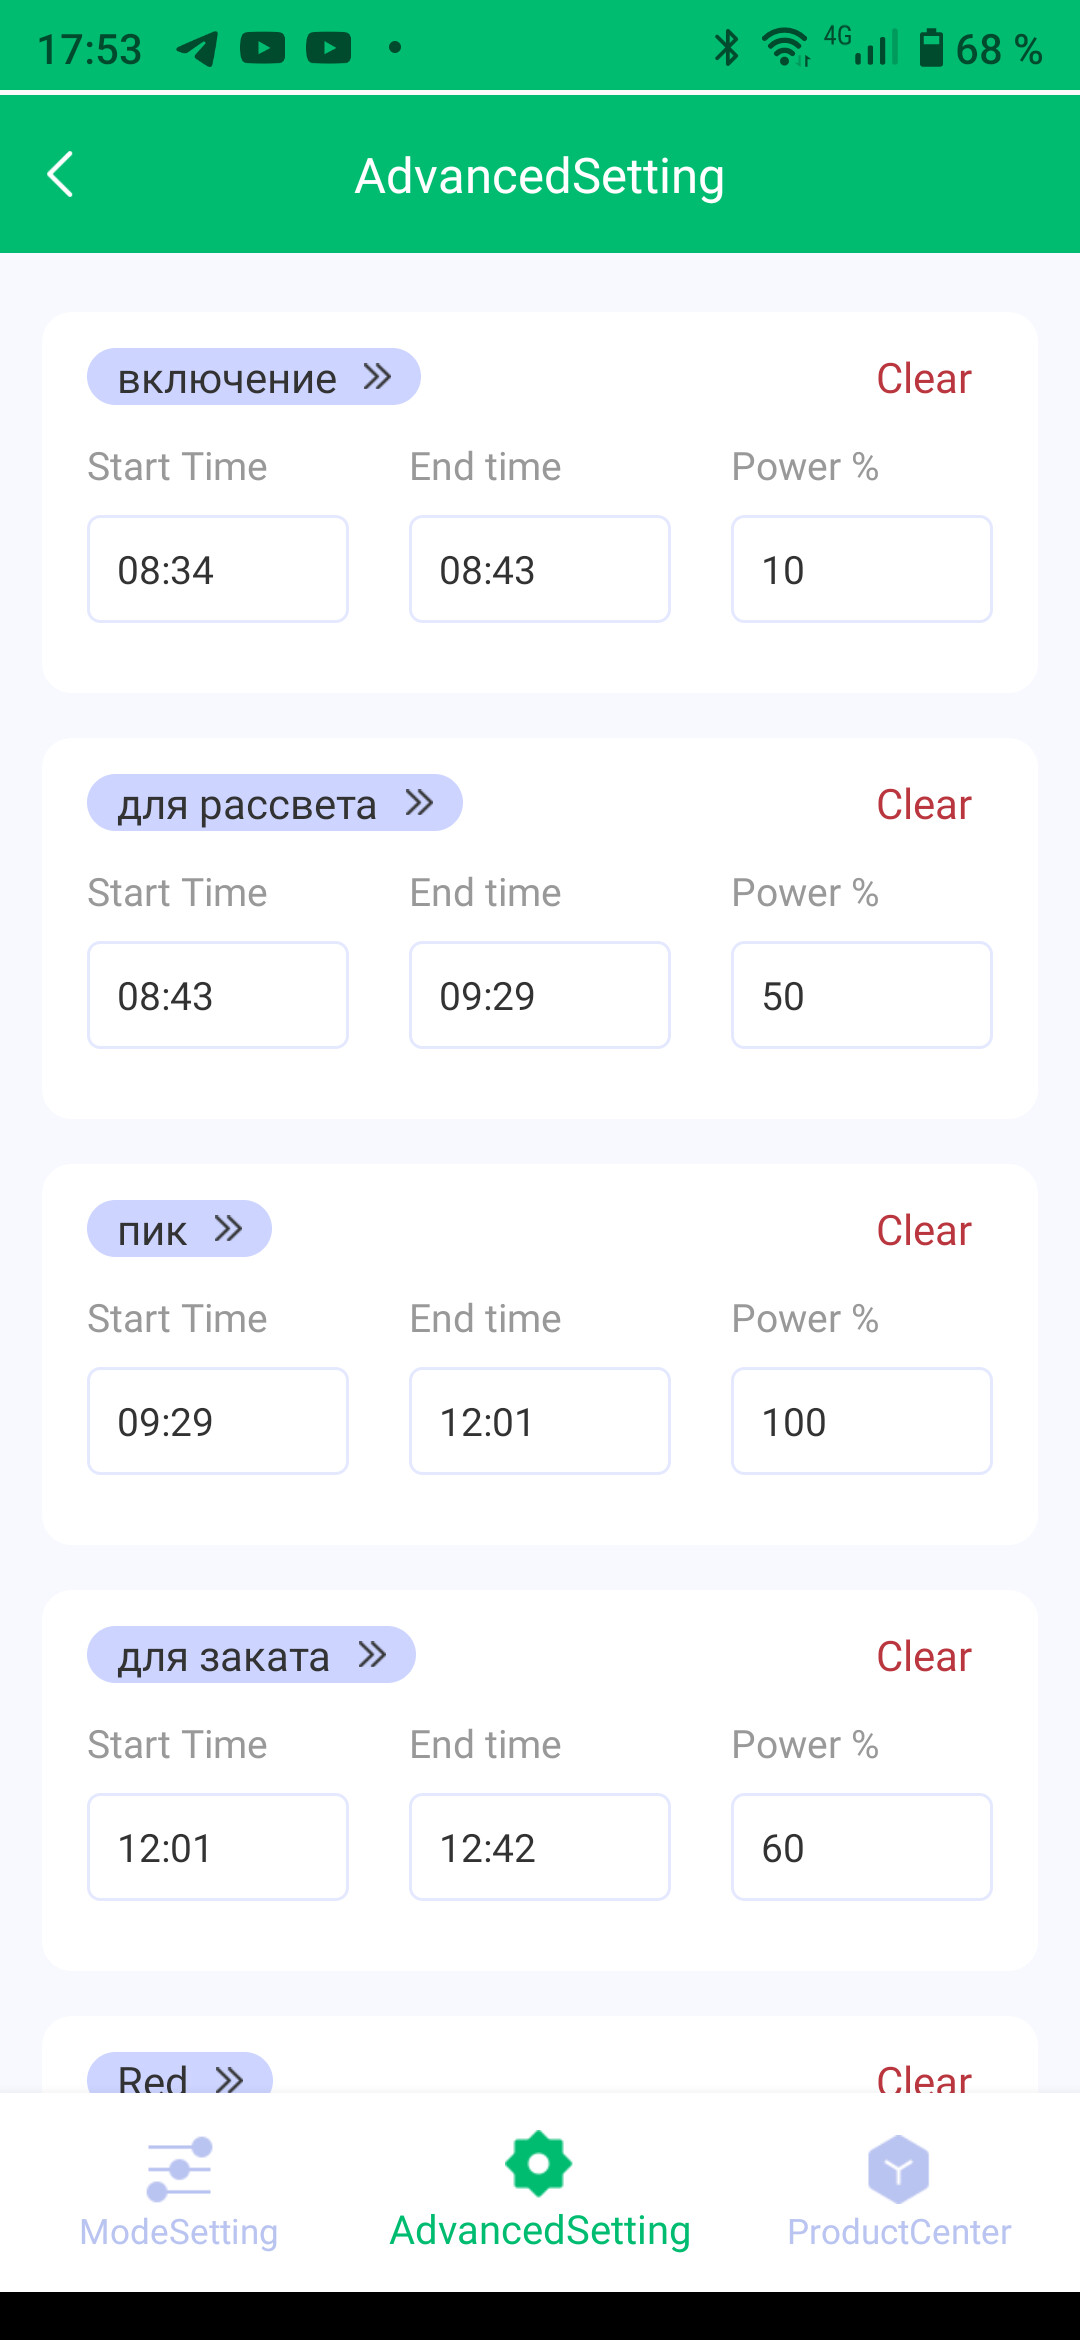1080x2340 pixels.
Task: Tap the Wi-Fi status icon
Action: click(786, 48)
